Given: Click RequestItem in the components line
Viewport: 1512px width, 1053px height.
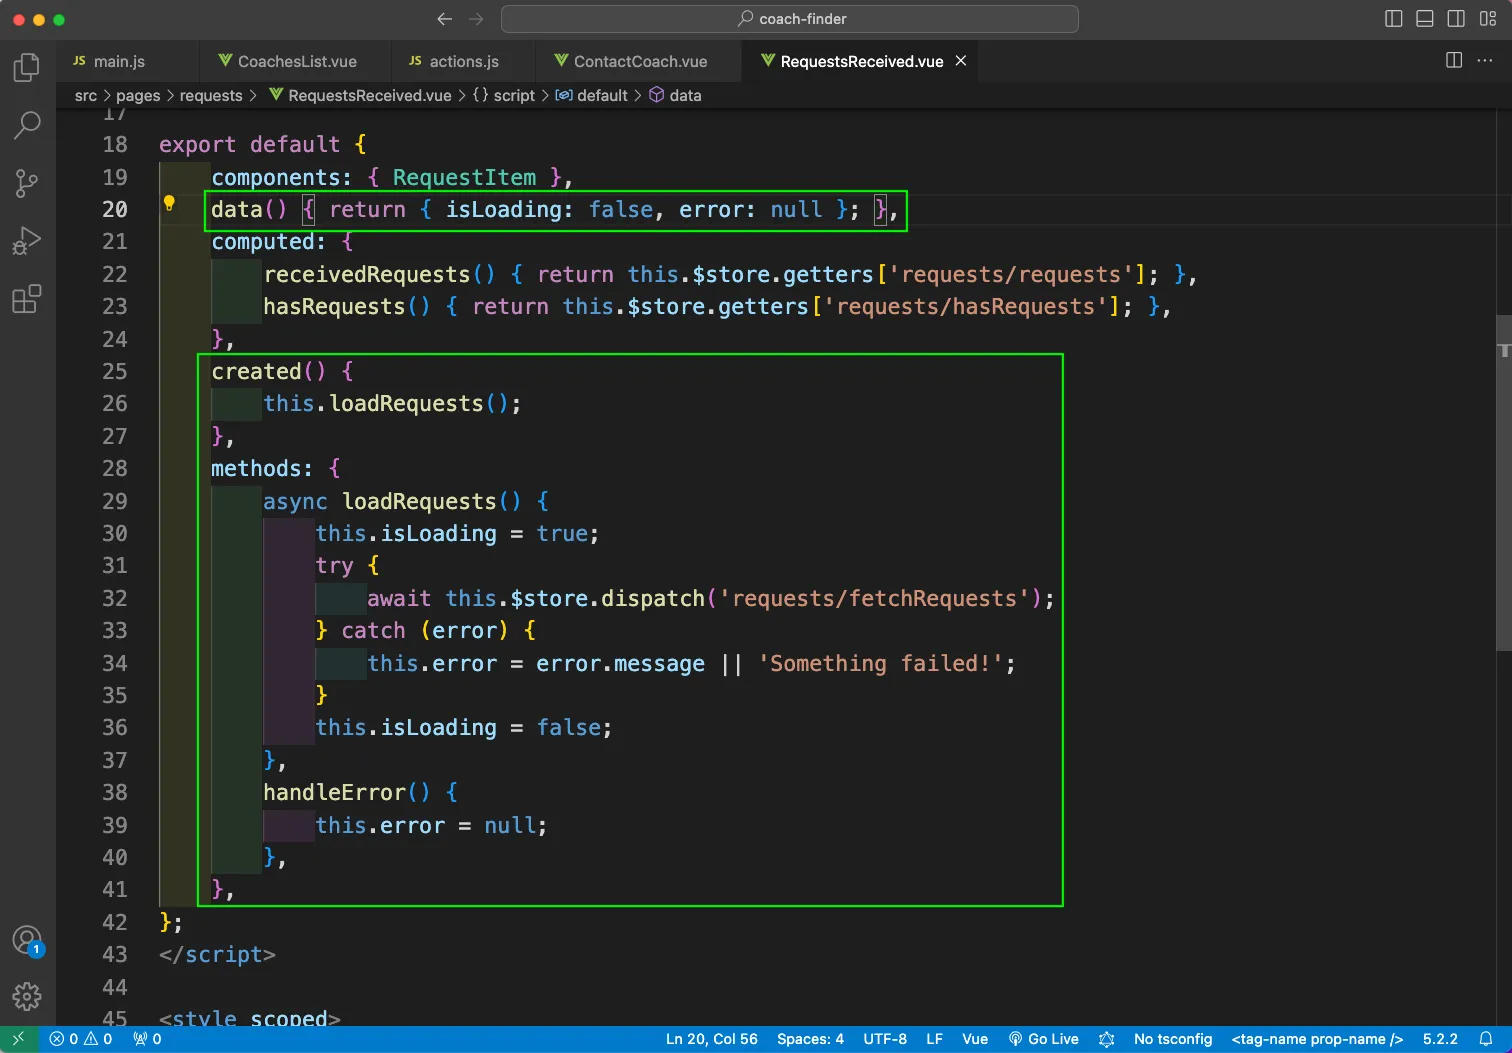Looking at the screenshot, I should coord(464,177).
